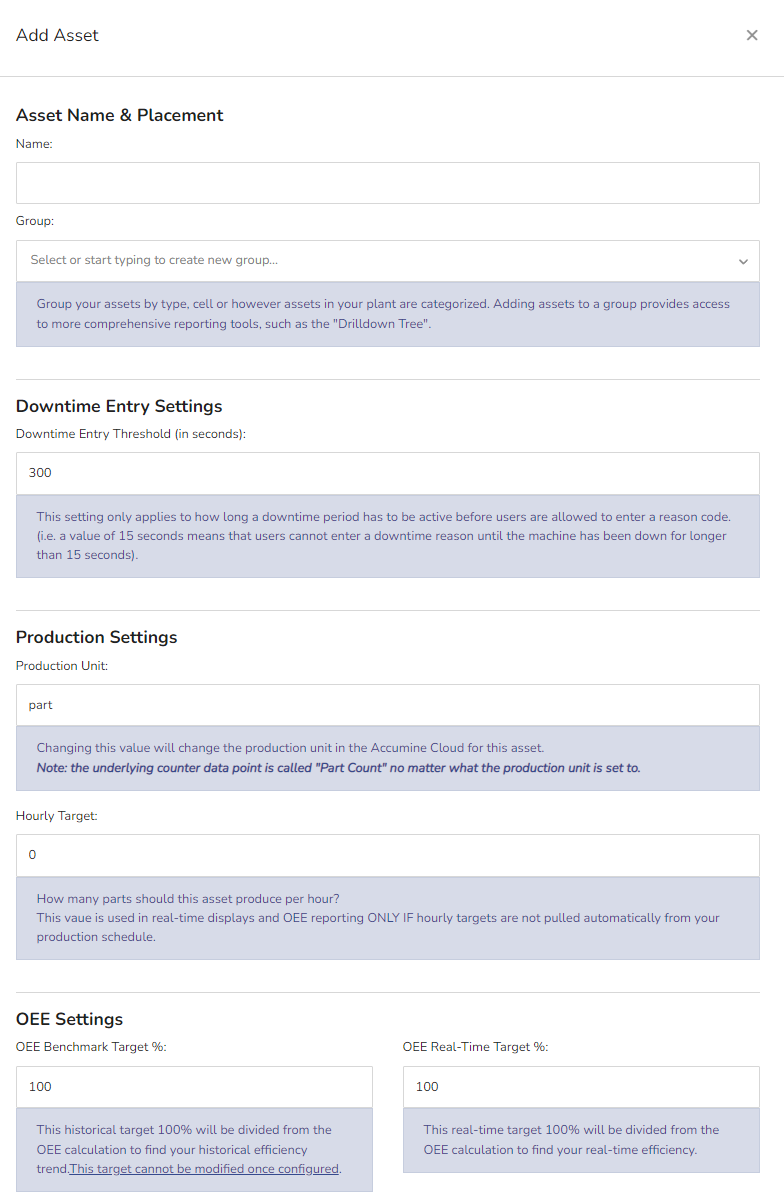Click the Add Asset dialog title
The width and height of the screenshot is (784, 1204).
57,35
